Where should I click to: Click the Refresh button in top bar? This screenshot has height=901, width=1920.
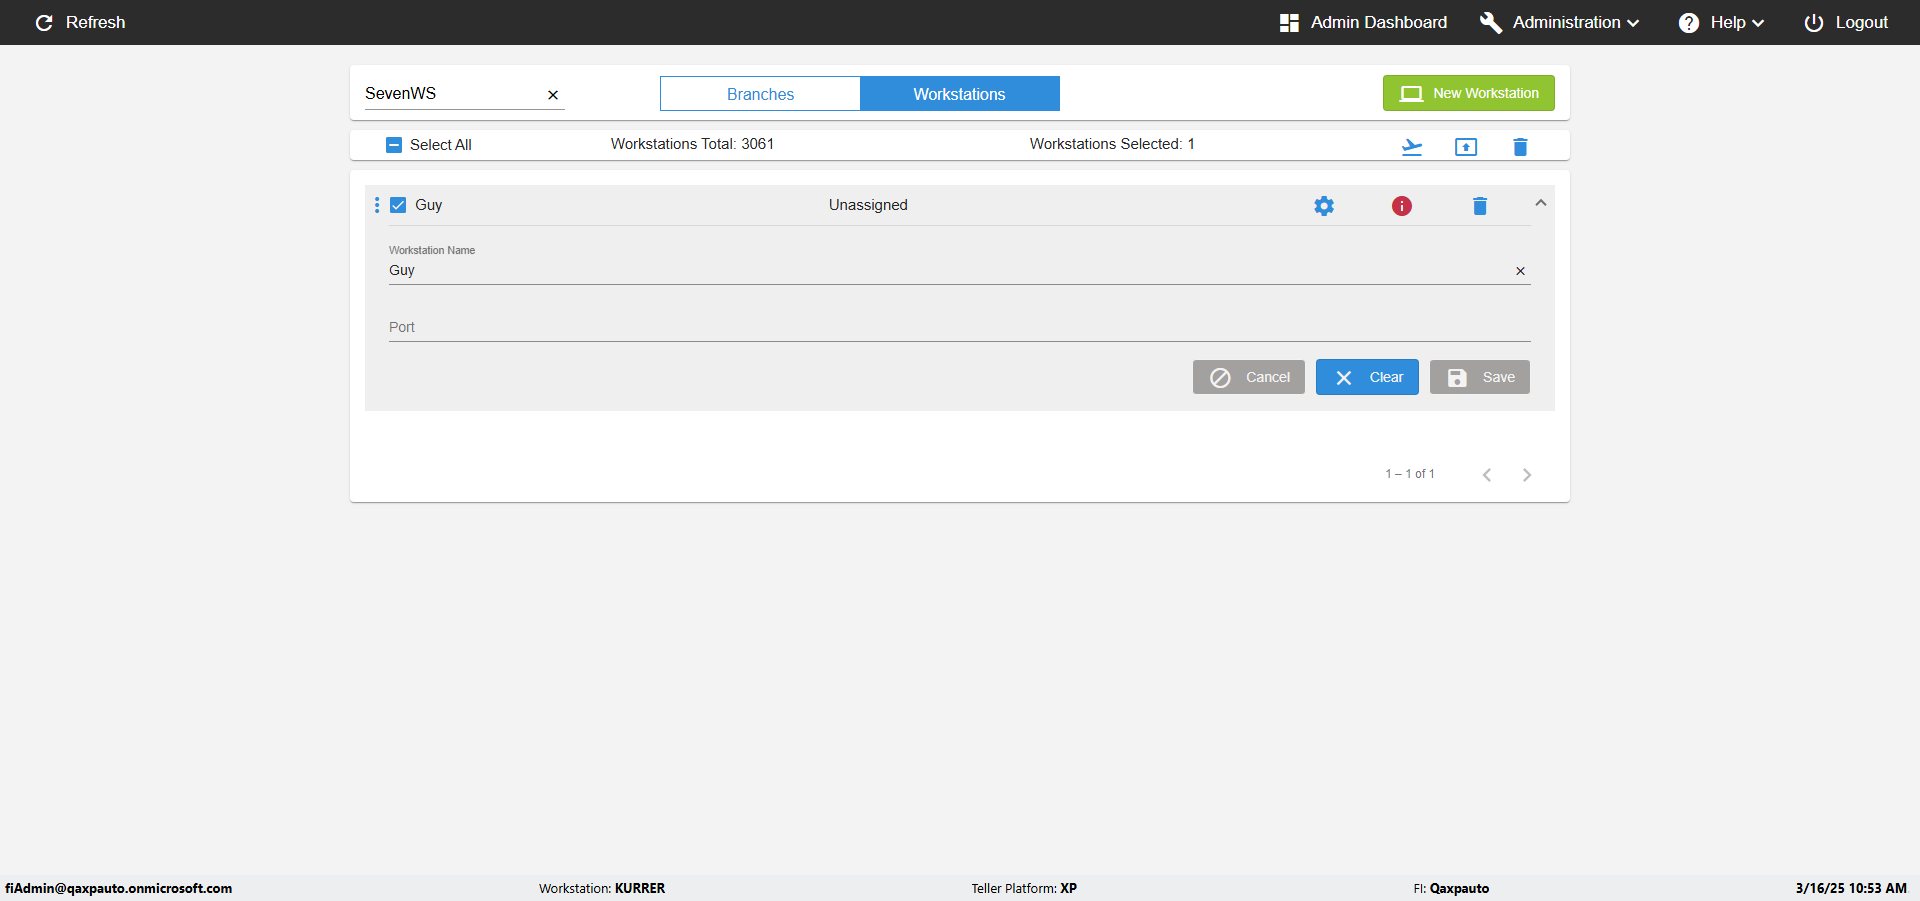pos(80,22)
